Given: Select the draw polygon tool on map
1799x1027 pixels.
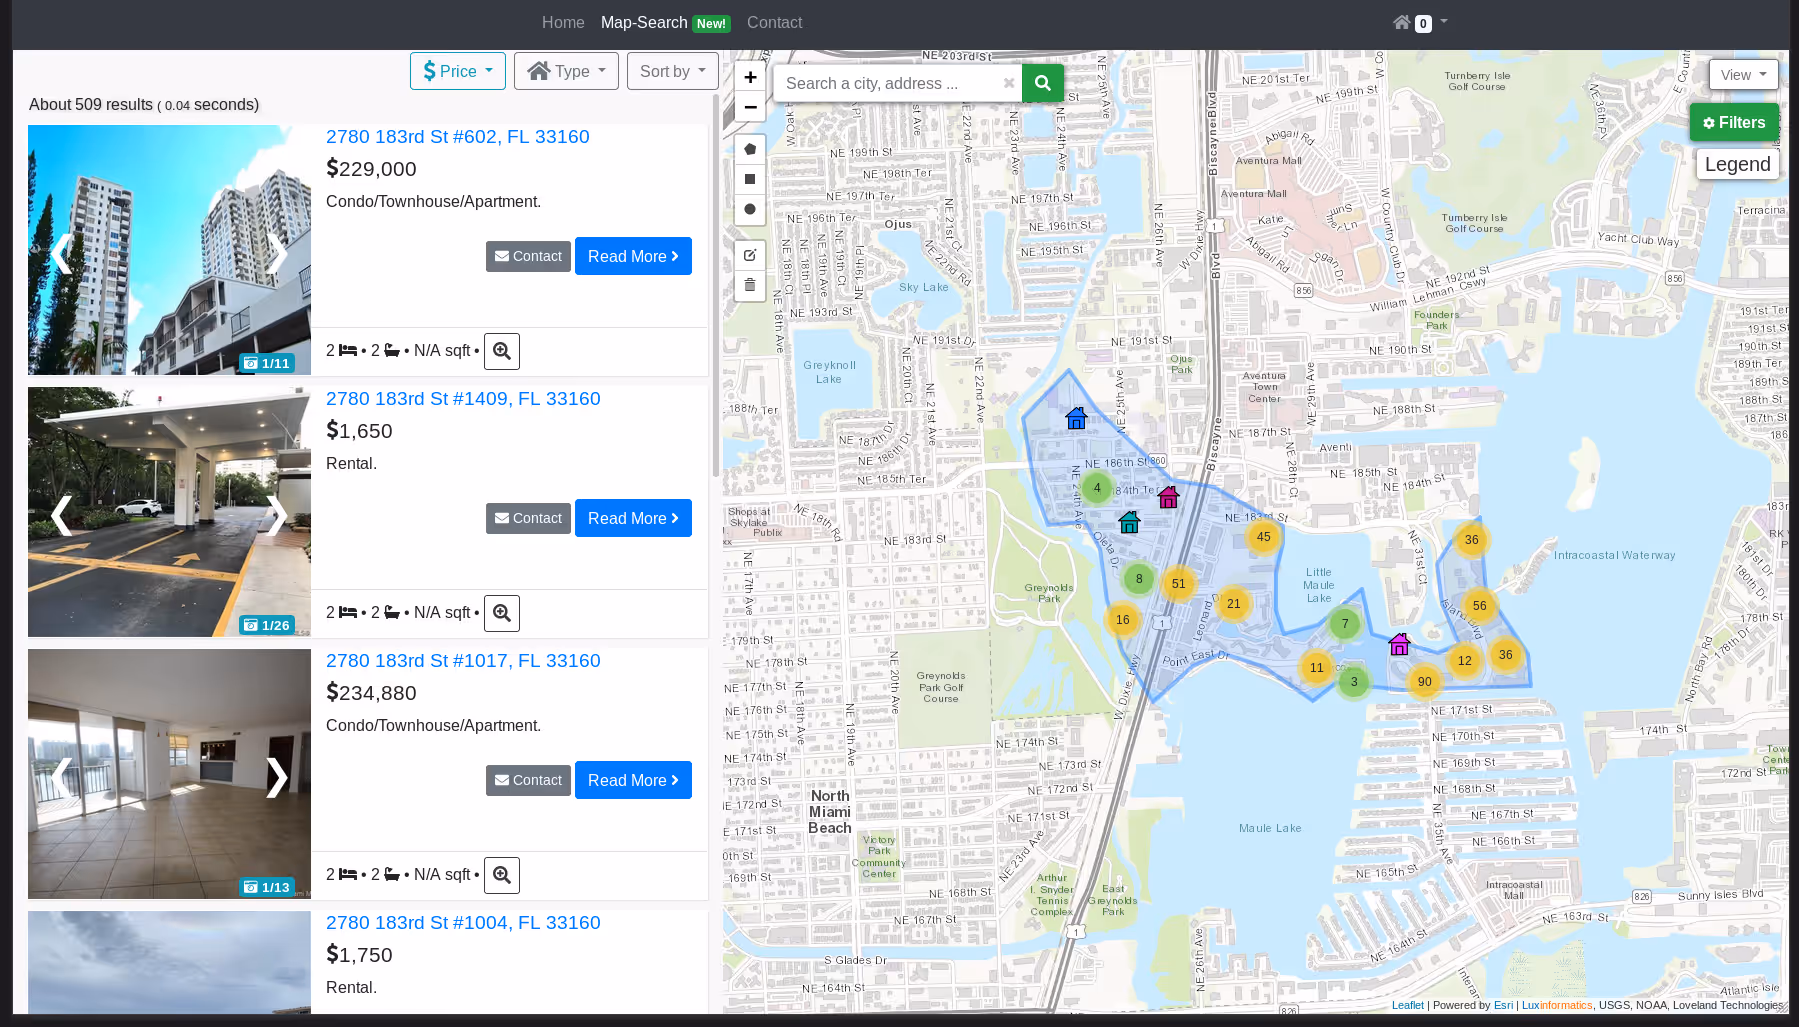Looking at the screenshot, I should (750, 149).
